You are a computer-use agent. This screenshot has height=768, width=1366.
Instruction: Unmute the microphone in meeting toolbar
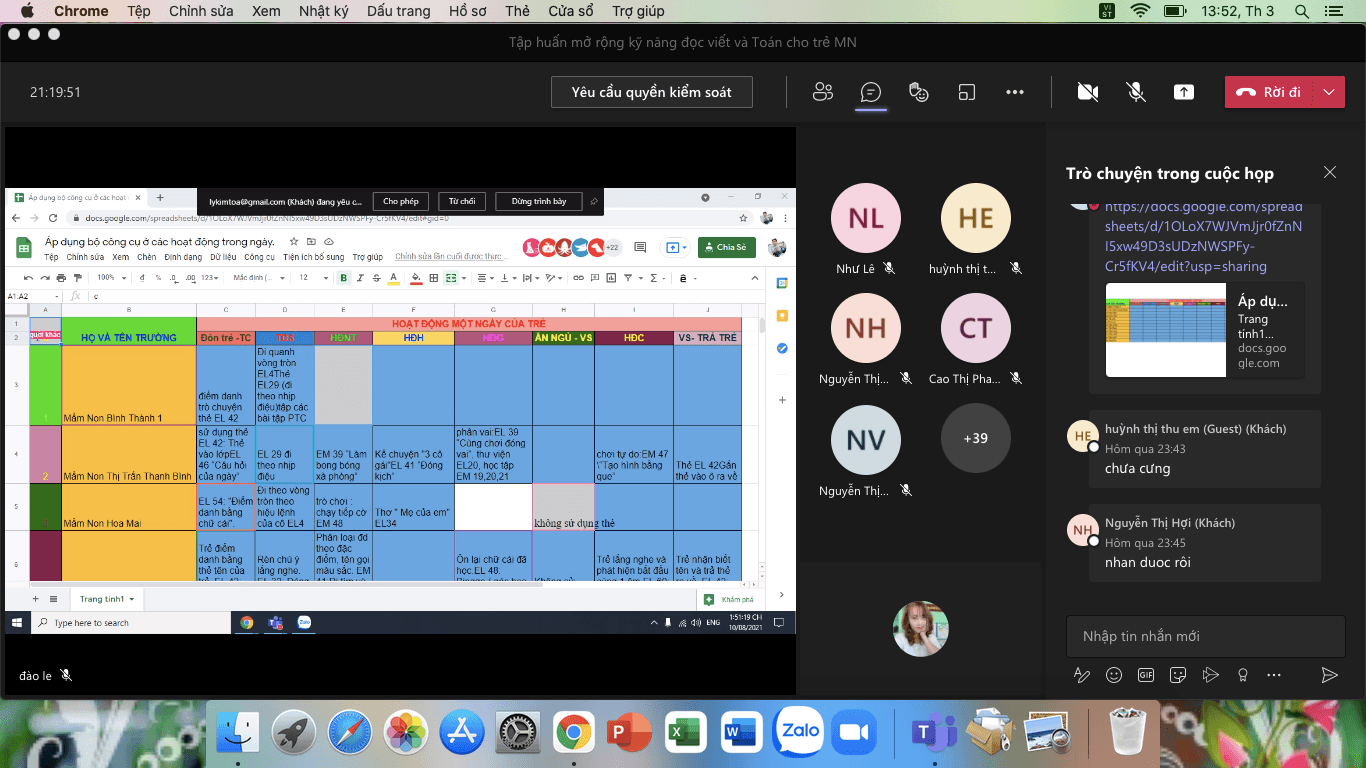click(1136, 92)
